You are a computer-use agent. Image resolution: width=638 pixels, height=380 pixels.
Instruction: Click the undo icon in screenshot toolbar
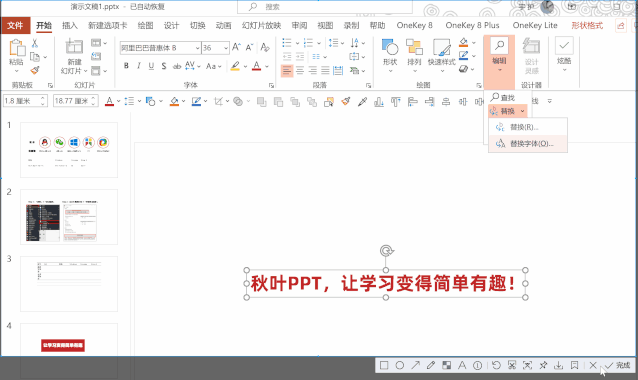(x=496, y=365)
